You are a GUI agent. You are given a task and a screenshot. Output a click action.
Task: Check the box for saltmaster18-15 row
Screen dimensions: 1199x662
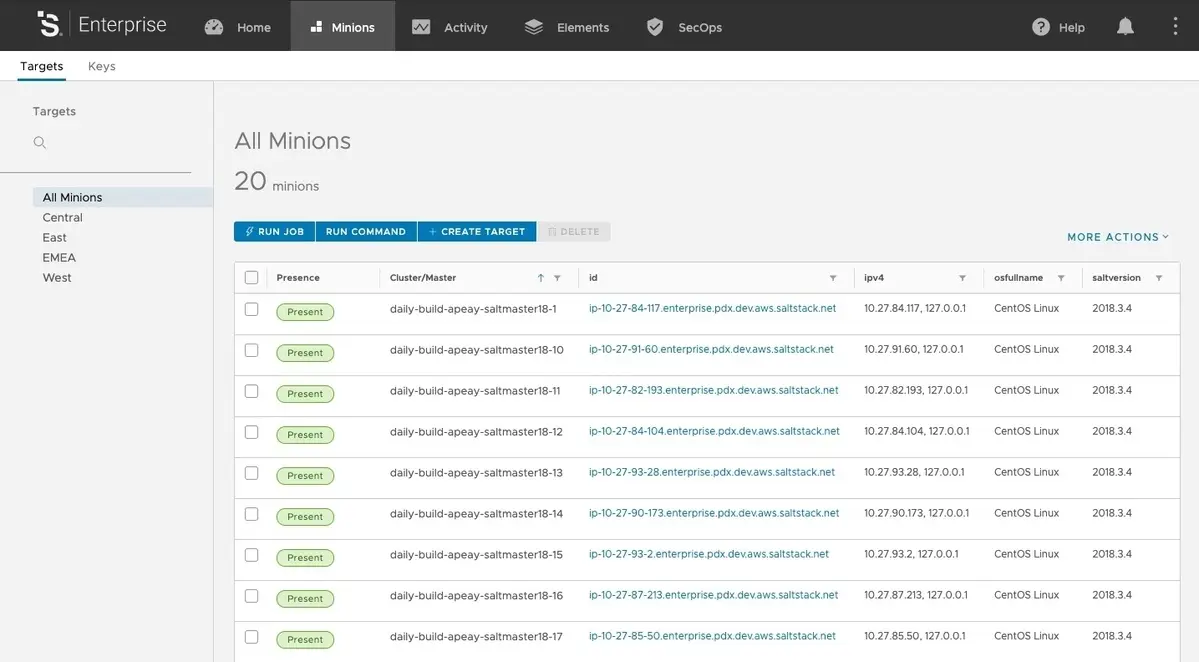coord(252,555)
